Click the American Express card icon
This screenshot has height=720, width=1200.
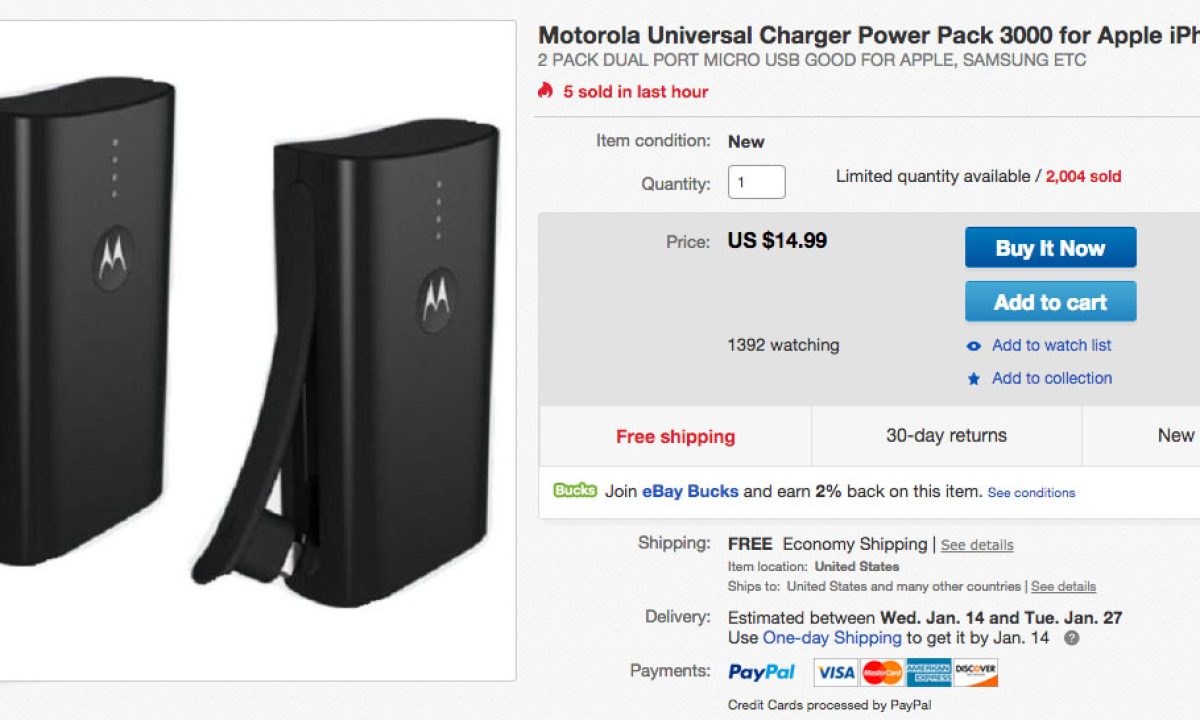click(x=929, y=672)
